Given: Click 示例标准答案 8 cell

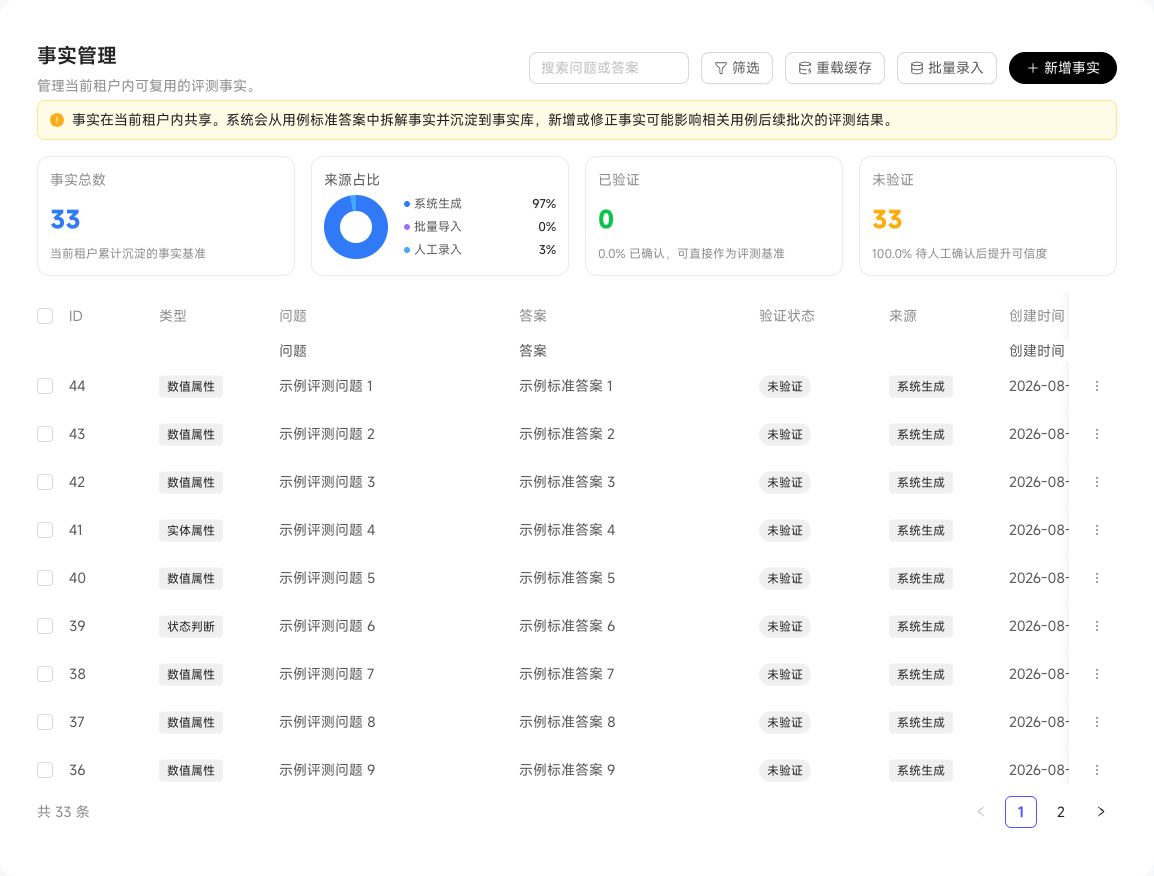Looking at the screenshot, I should [567, 722].
